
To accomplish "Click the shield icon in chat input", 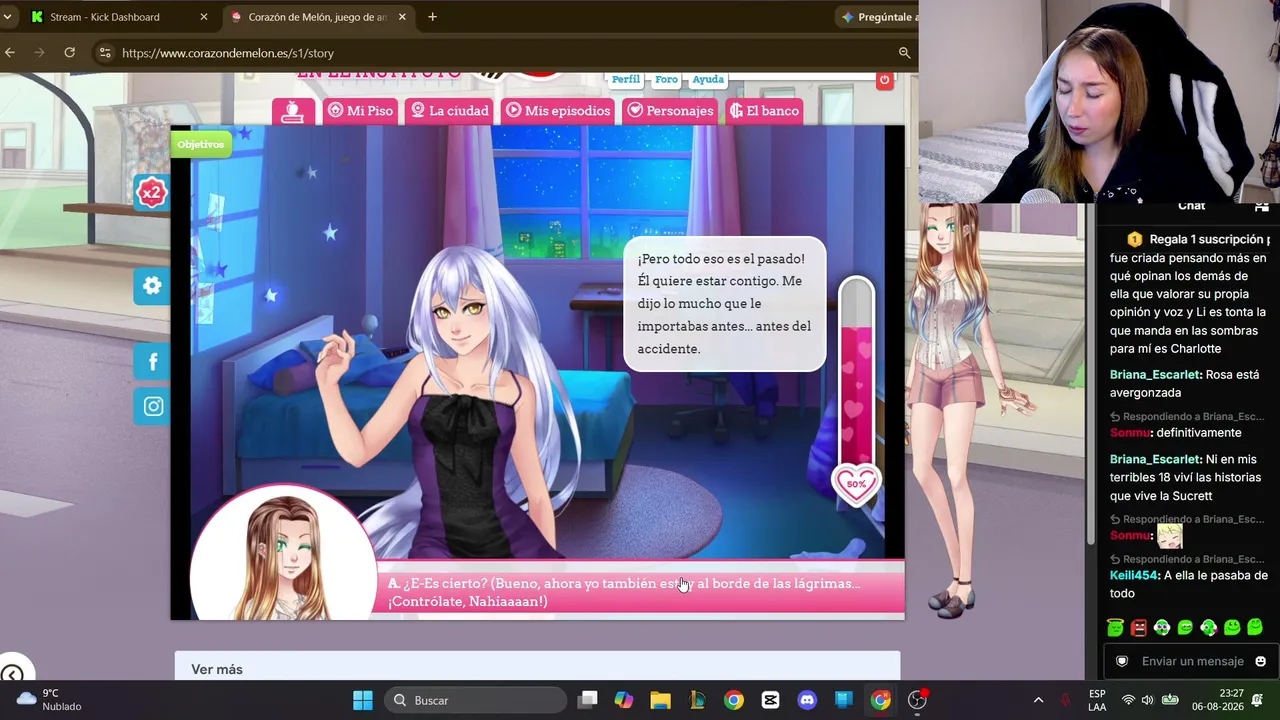I will coord(1122,661).
